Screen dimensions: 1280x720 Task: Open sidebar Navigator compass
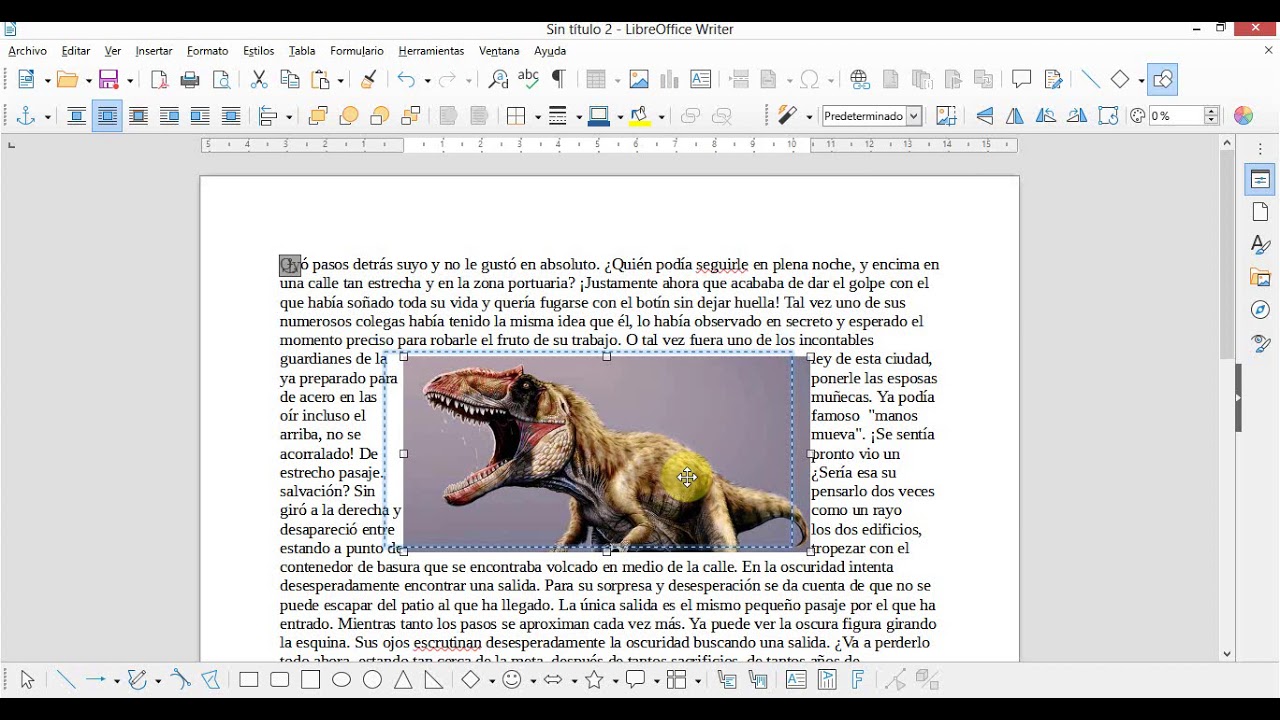click(x=1260, y=311)
